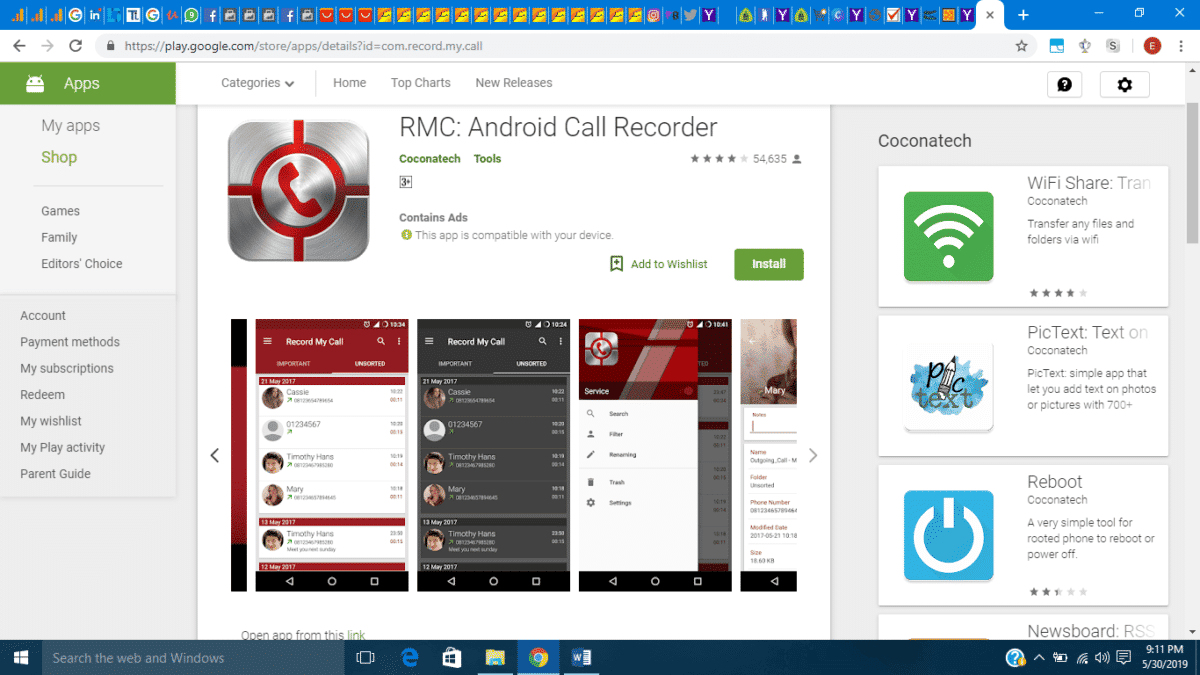Open Family category in sidebar
Viewport: 1200px width, 675px height.
(59, 238)
